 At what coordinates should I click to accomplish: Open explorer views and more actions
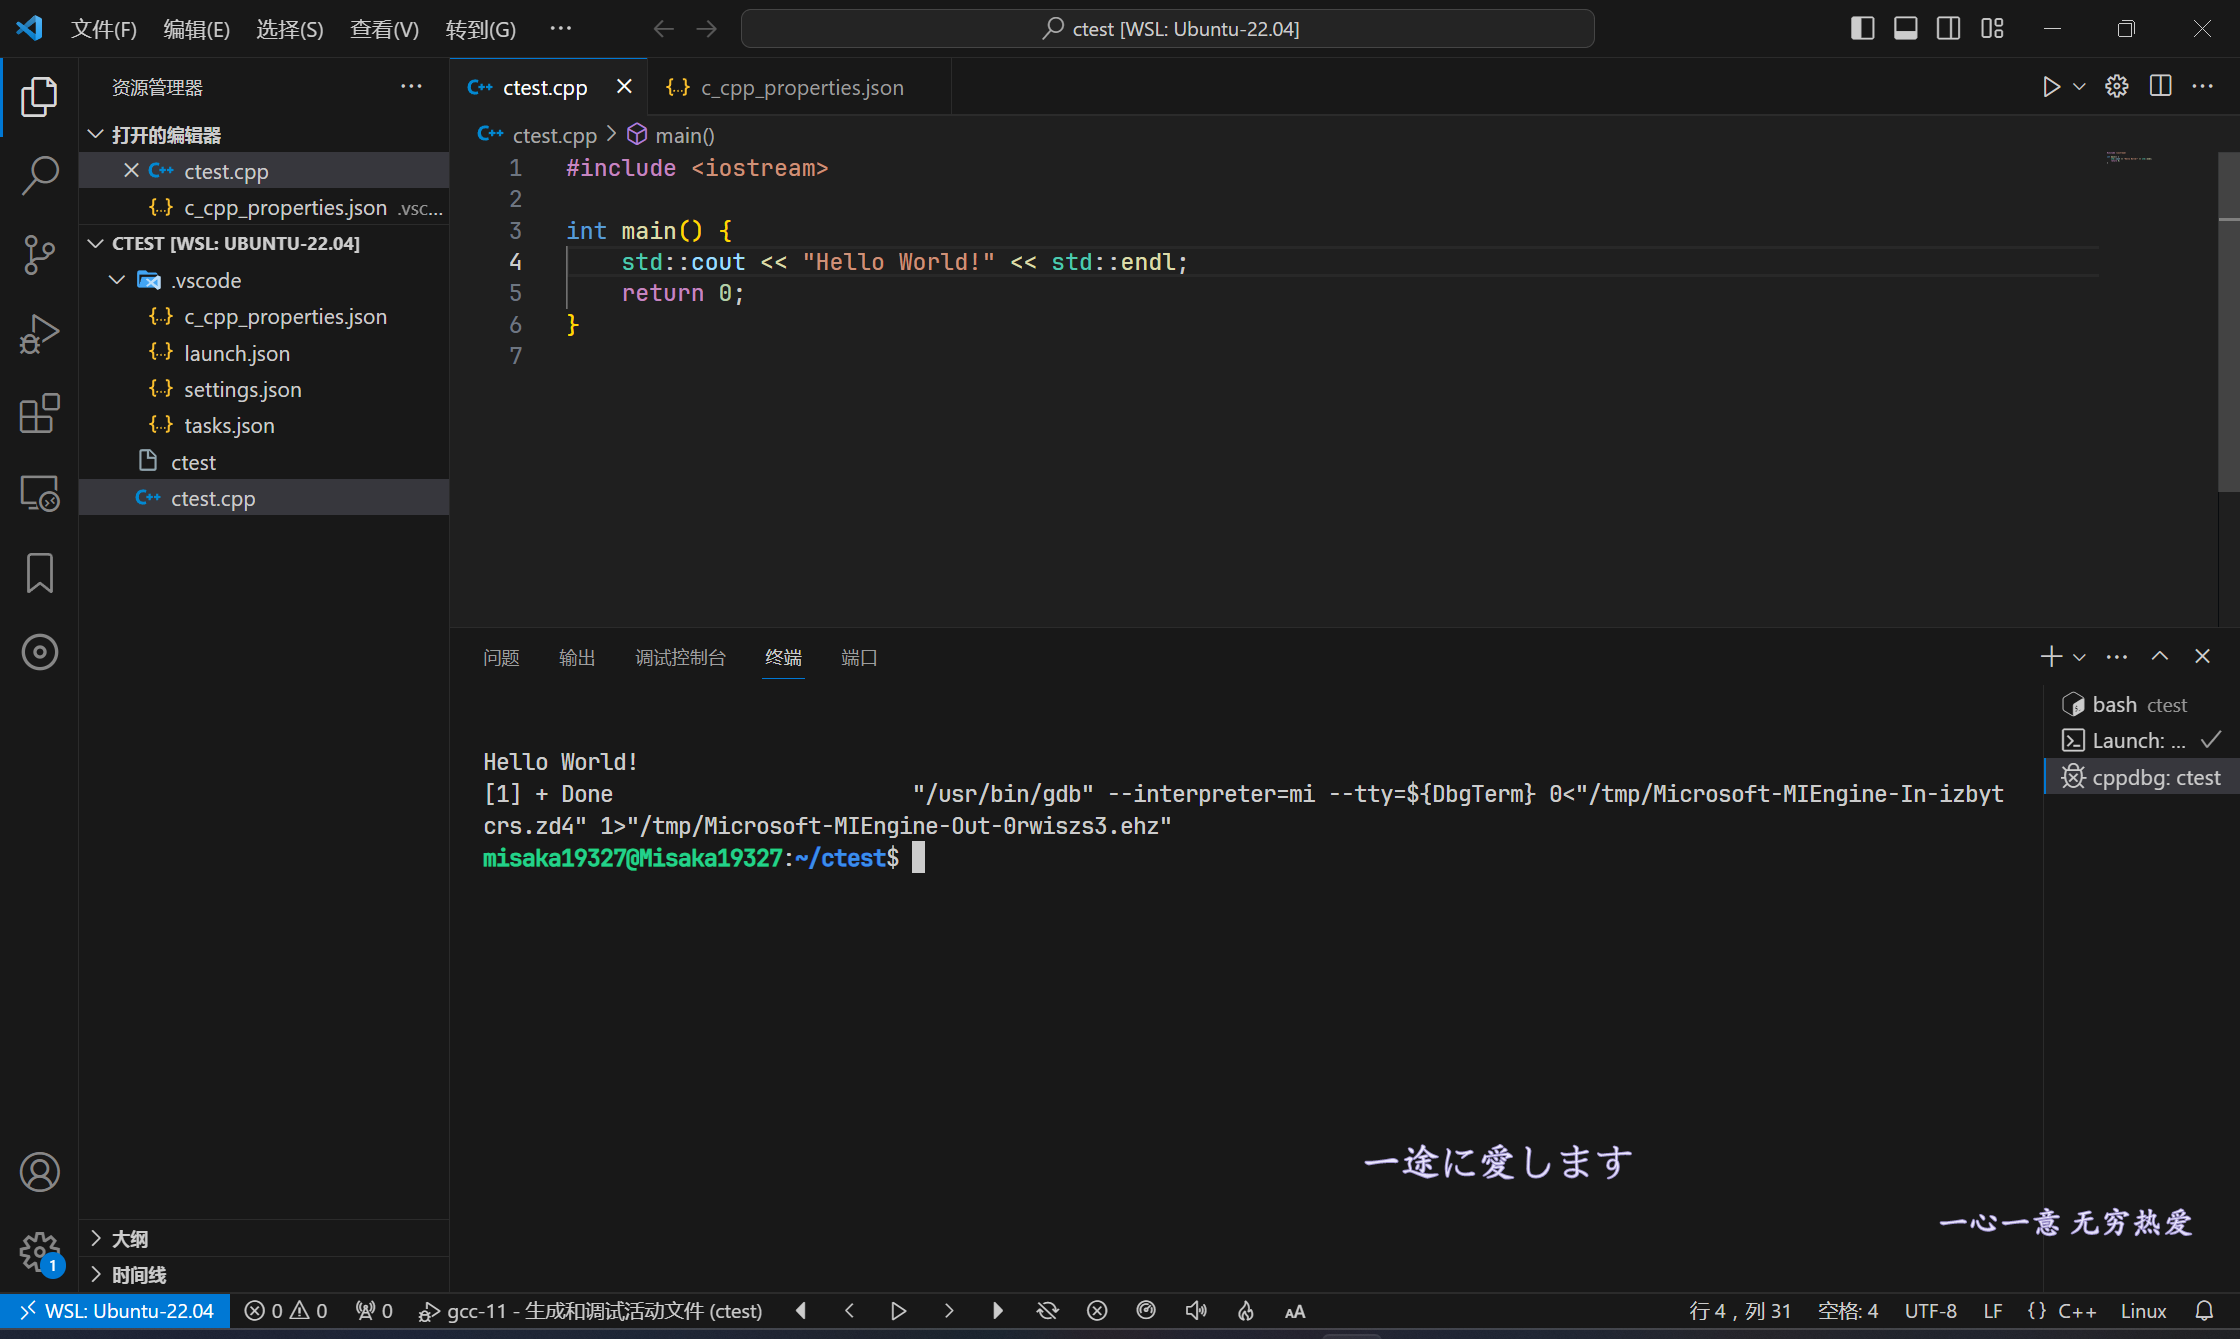pos(411,87)
